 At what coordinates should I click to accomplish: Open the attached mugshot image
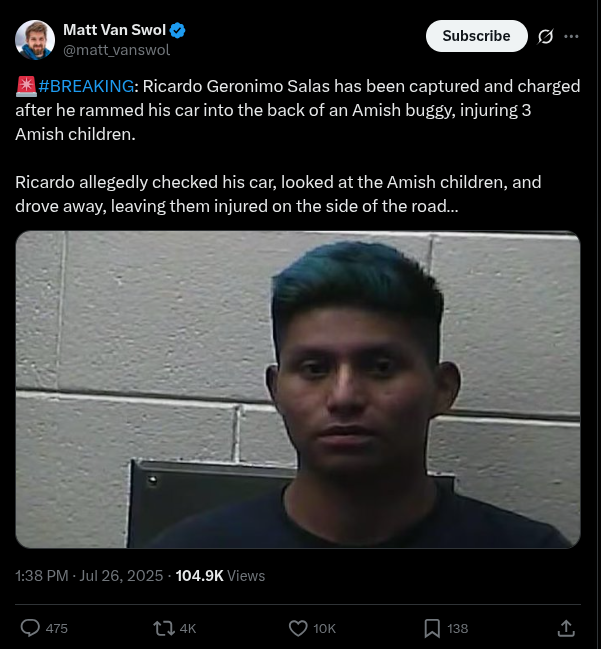point(298,389)
